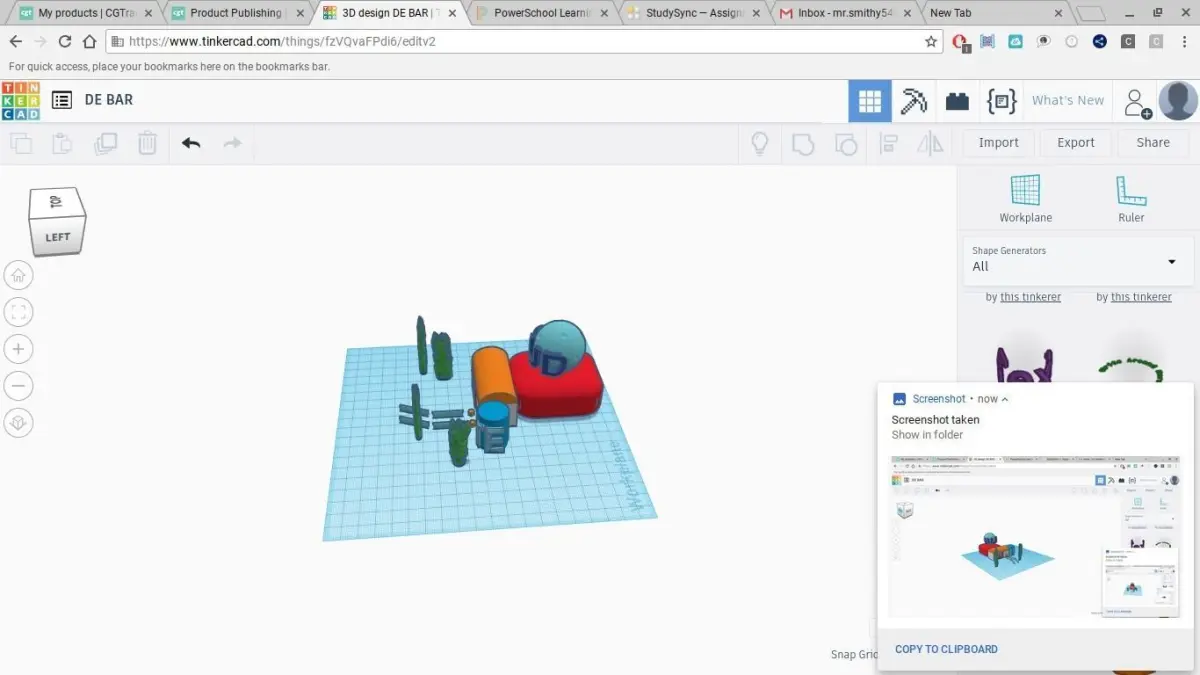Click the Group shapes icon
1200x675 pixels.
(803, 143)
